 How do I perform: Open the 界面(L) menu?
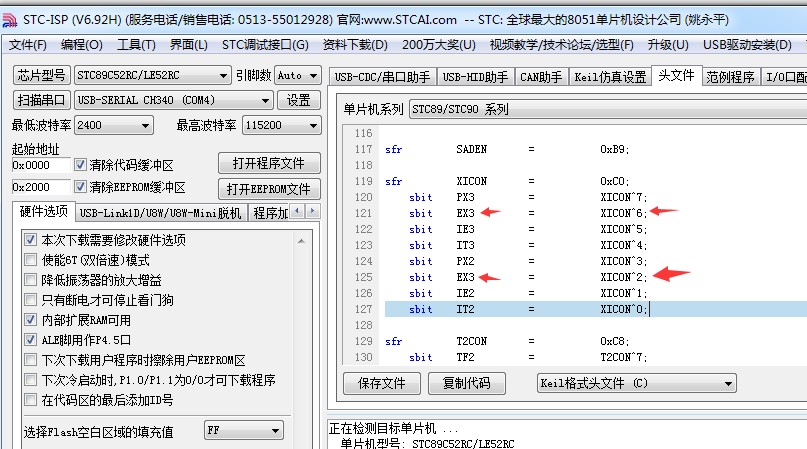(x=189, y=45)
